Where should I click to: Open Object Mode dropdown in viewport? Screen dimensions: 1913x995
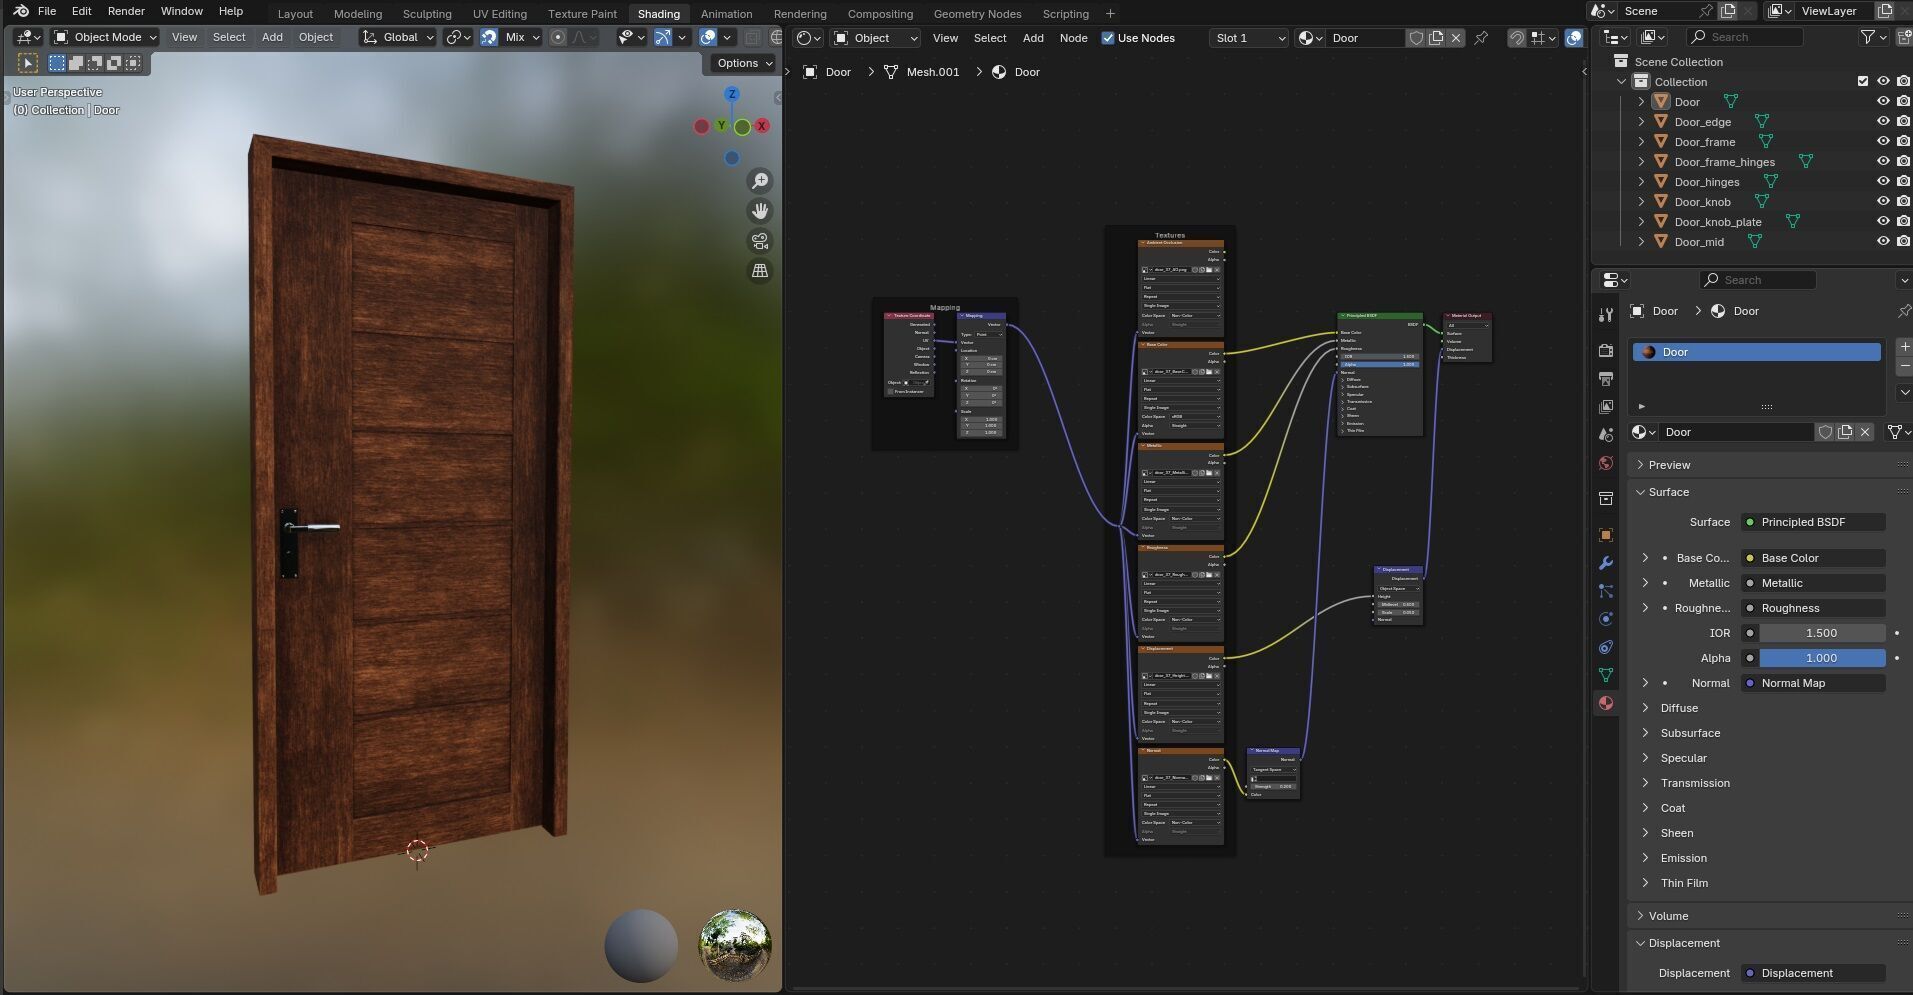(105, 37)
